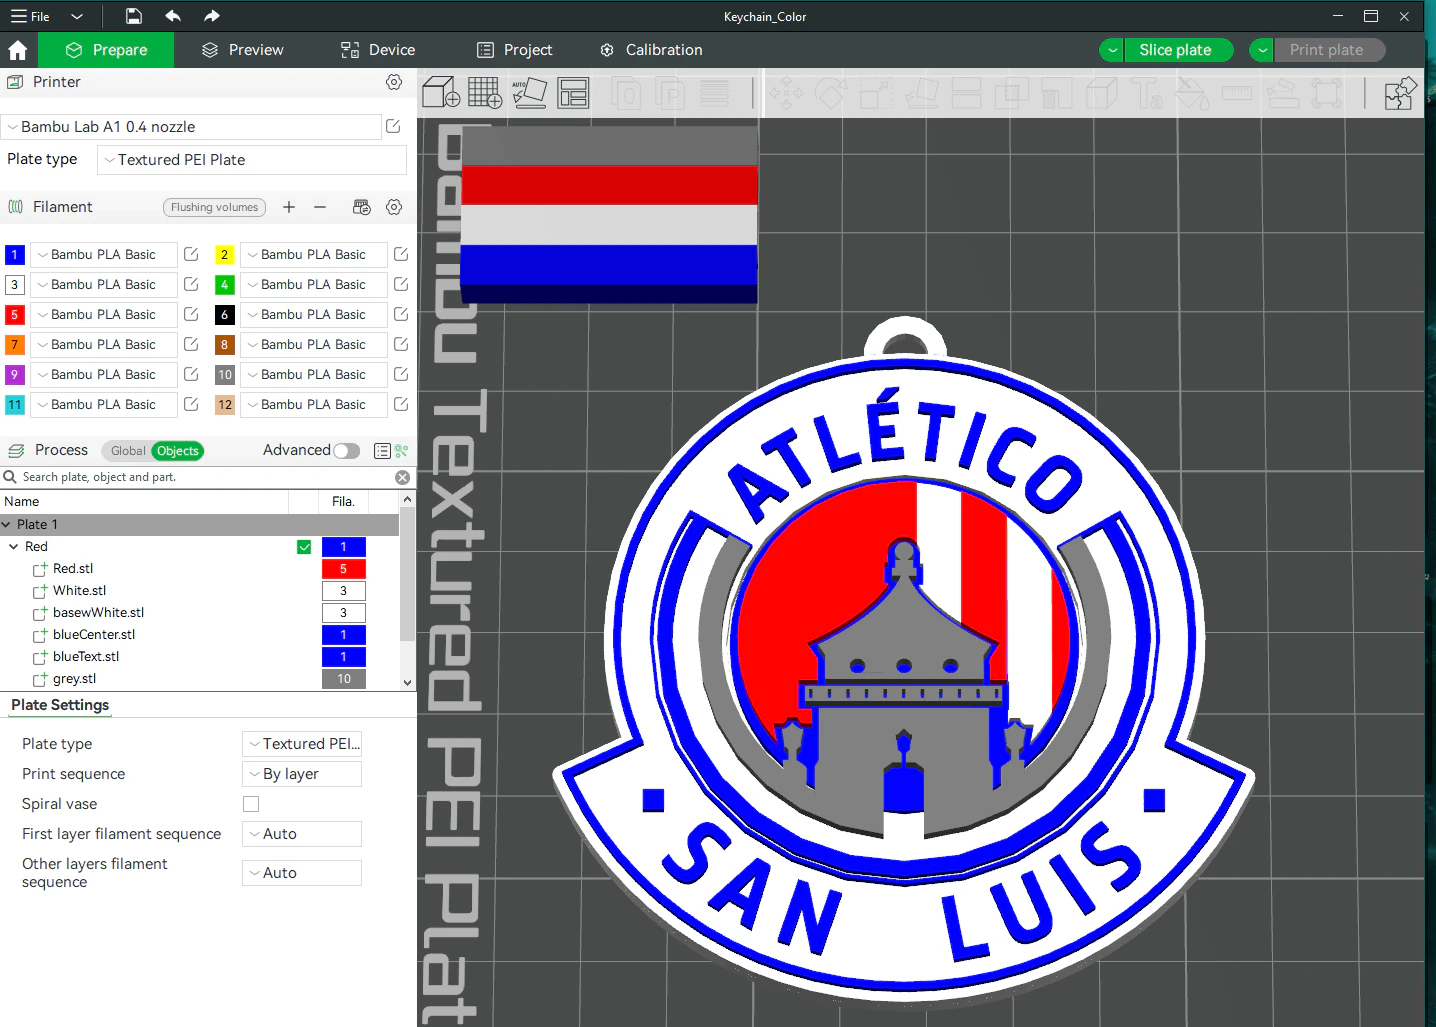
Task: Change the orange color of filament 7
Action: [15, 345]
